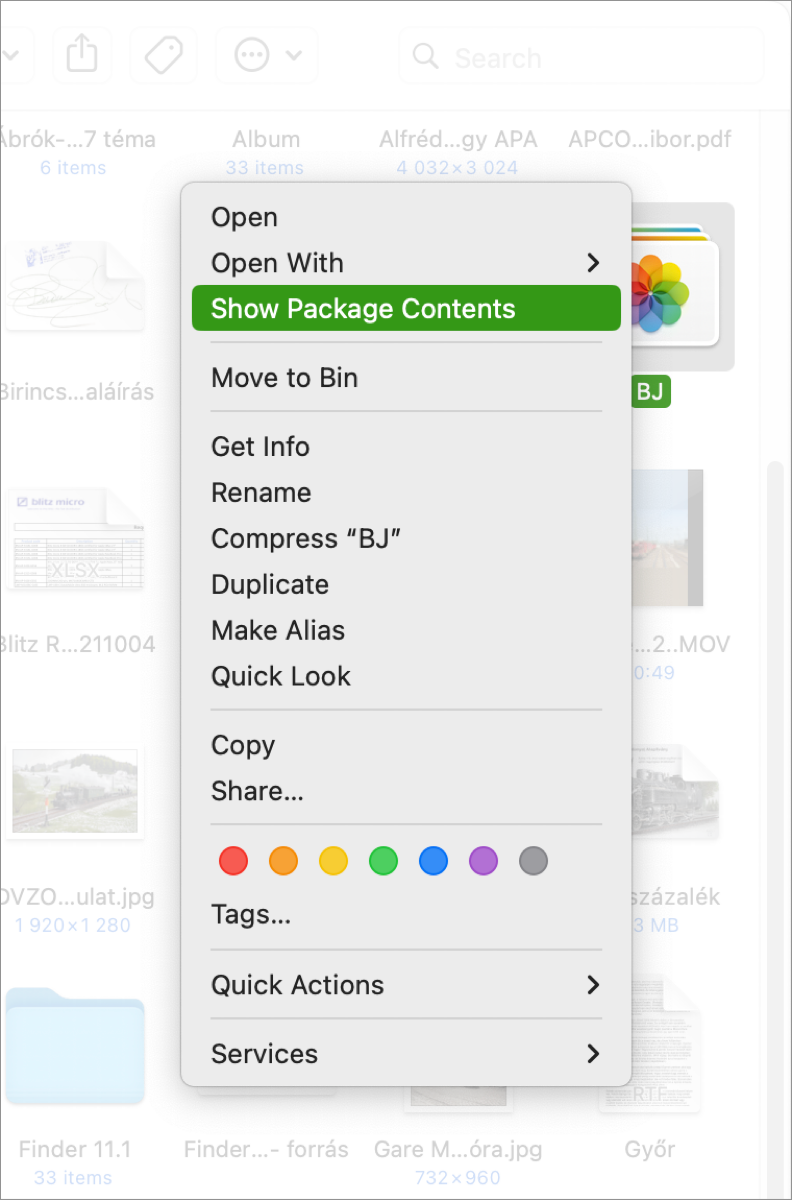
Task: Select the Finder 11.1 folder icon
Action: click(75, 1045)
